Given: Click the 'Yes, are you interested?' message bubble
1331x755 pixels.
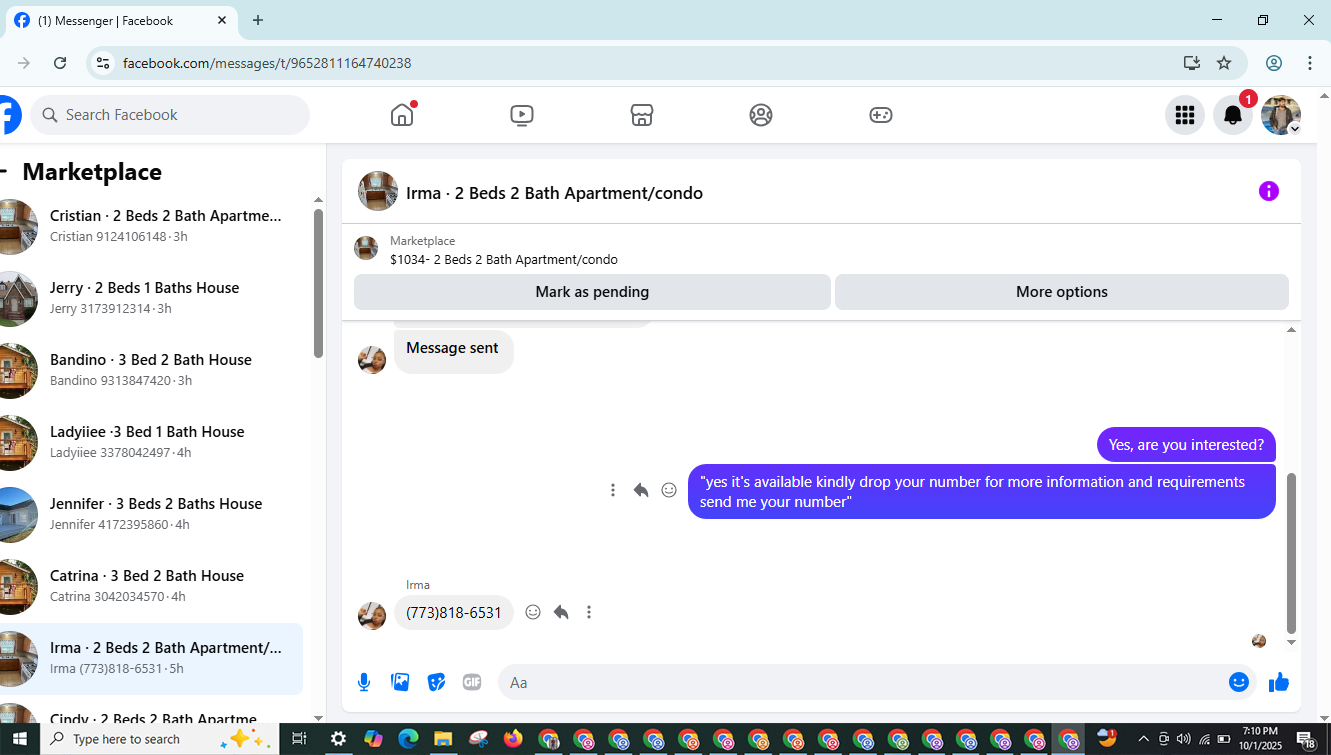Looking at the screenshot, I should (1186, 445).
